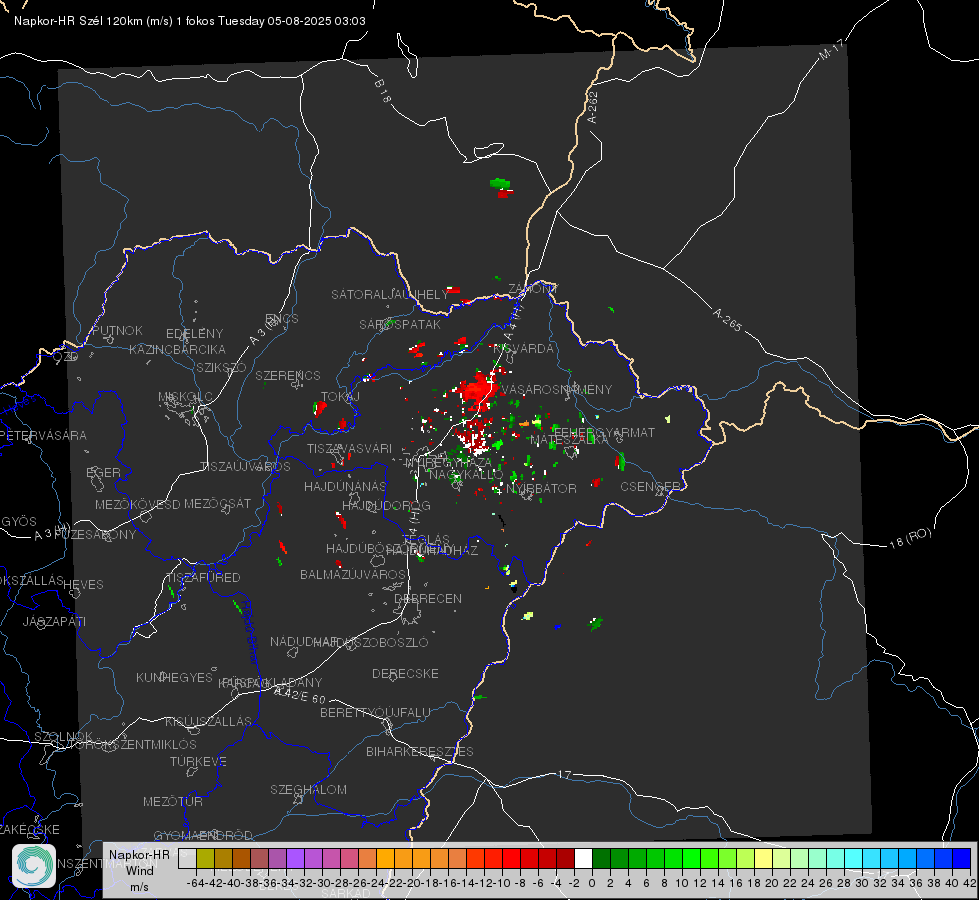Select the BIHARKERESZTES label

(x=420, y=751)
